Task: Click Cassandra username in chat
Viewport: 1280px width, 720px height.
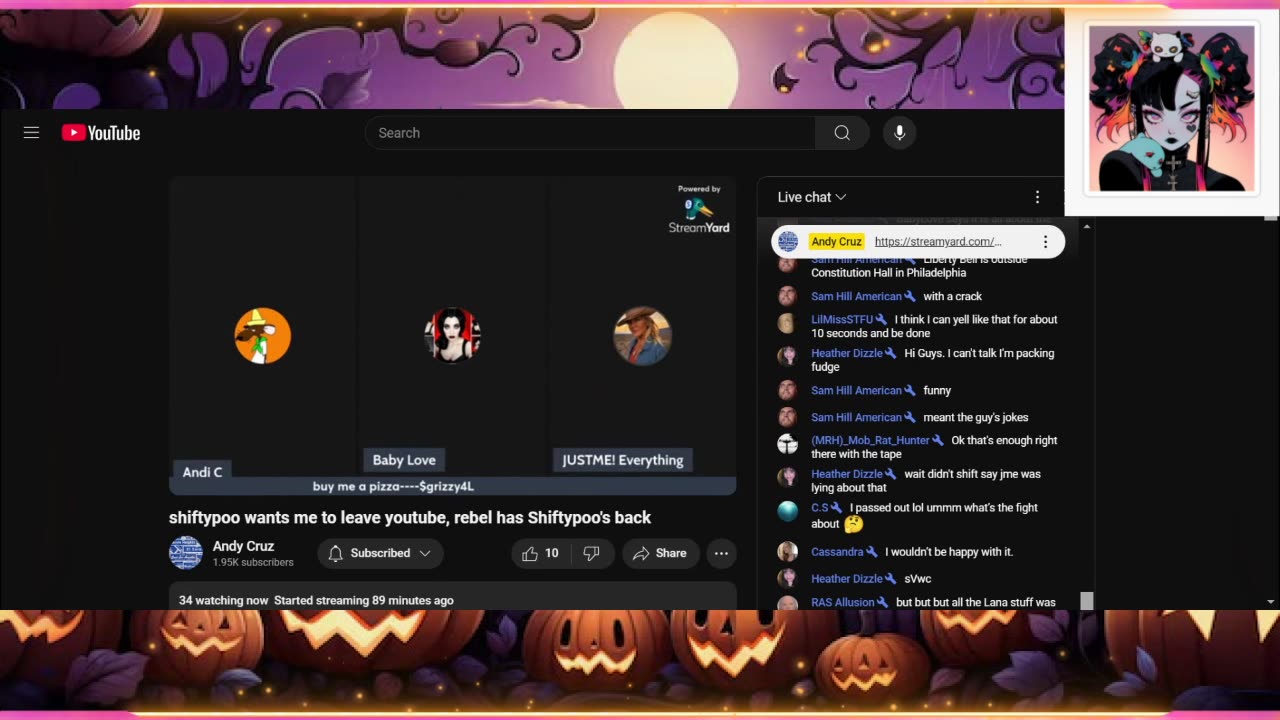Action: tap(837, 552)
